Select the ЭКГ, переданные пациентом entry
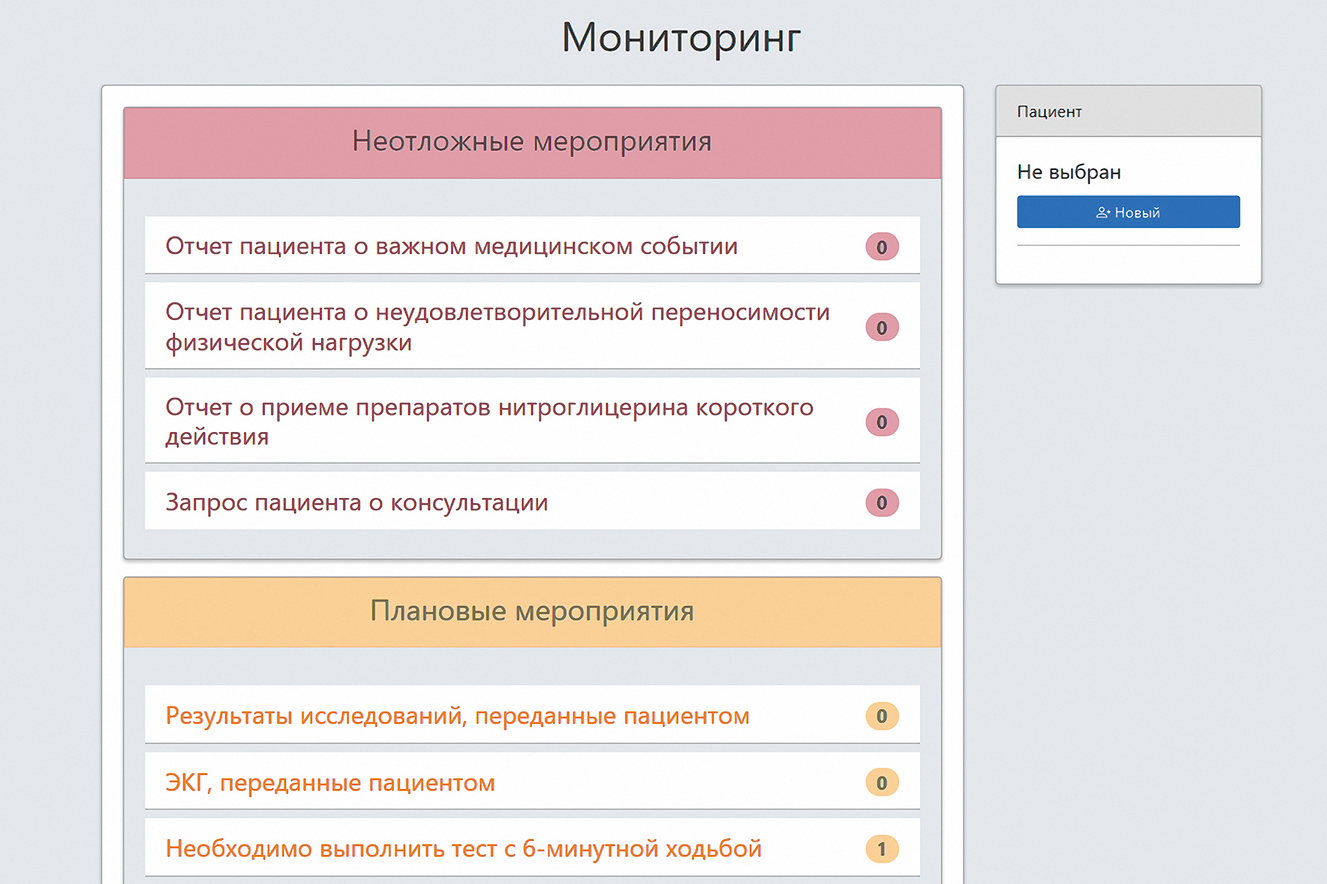The image size is (1327, 884). coord(330,782)
